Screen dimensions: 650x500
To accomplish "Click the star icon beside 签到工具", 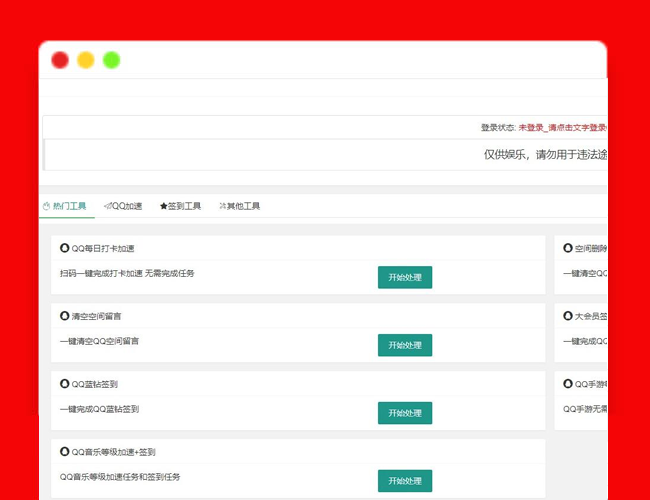I will click(x=163, y=206).
